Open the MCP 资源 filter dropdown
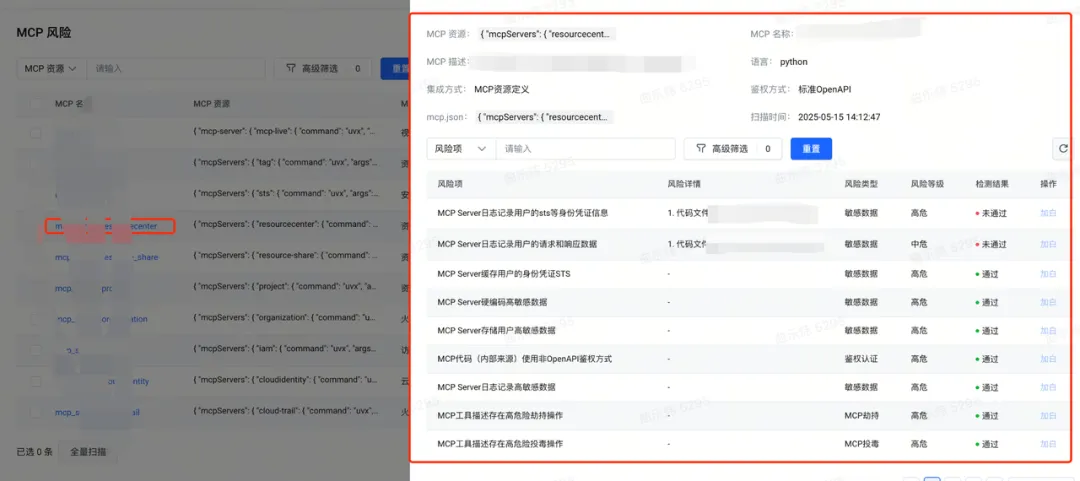Viewport: 1080px width, 481px height. tap(51, 69)
